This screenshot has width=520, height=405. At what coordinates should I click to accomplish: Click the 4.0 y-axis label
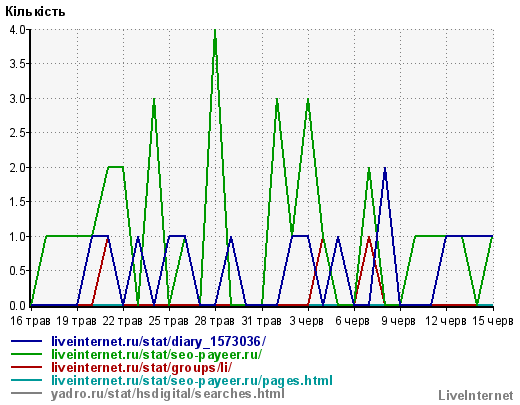[17, 30]
